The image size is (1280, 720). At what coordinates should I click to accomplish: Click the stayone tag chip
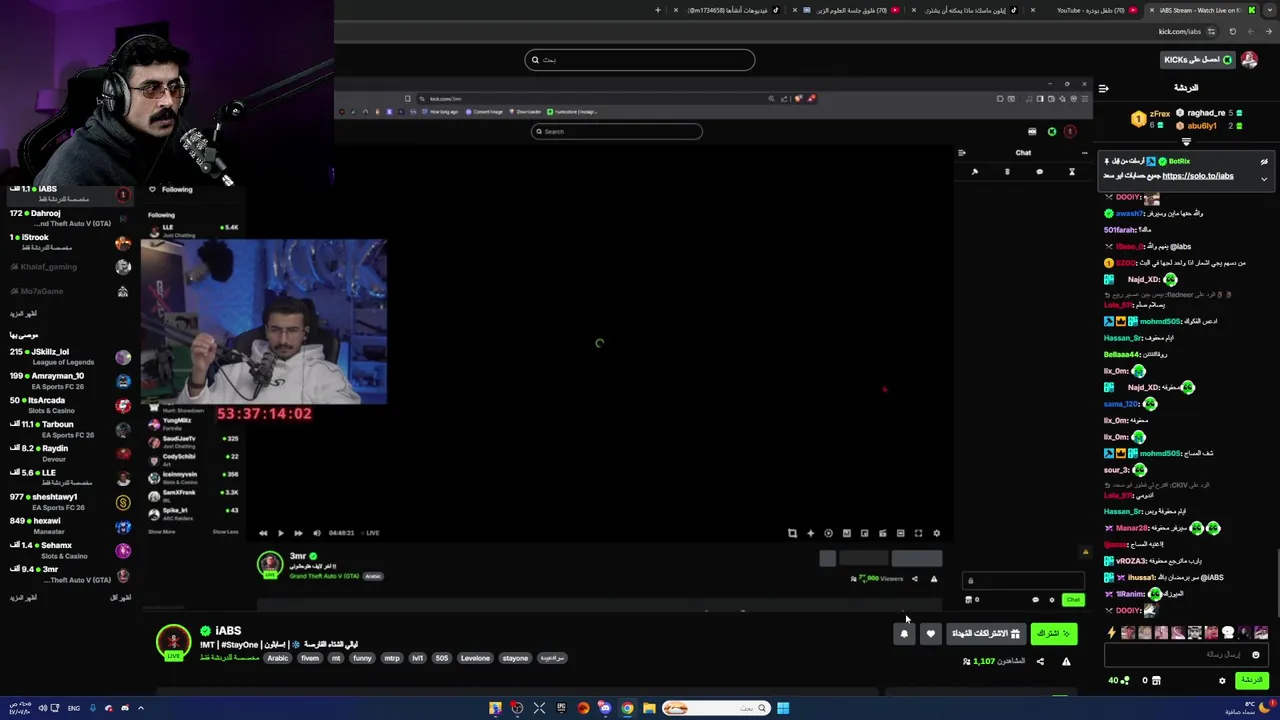[515, 658]
